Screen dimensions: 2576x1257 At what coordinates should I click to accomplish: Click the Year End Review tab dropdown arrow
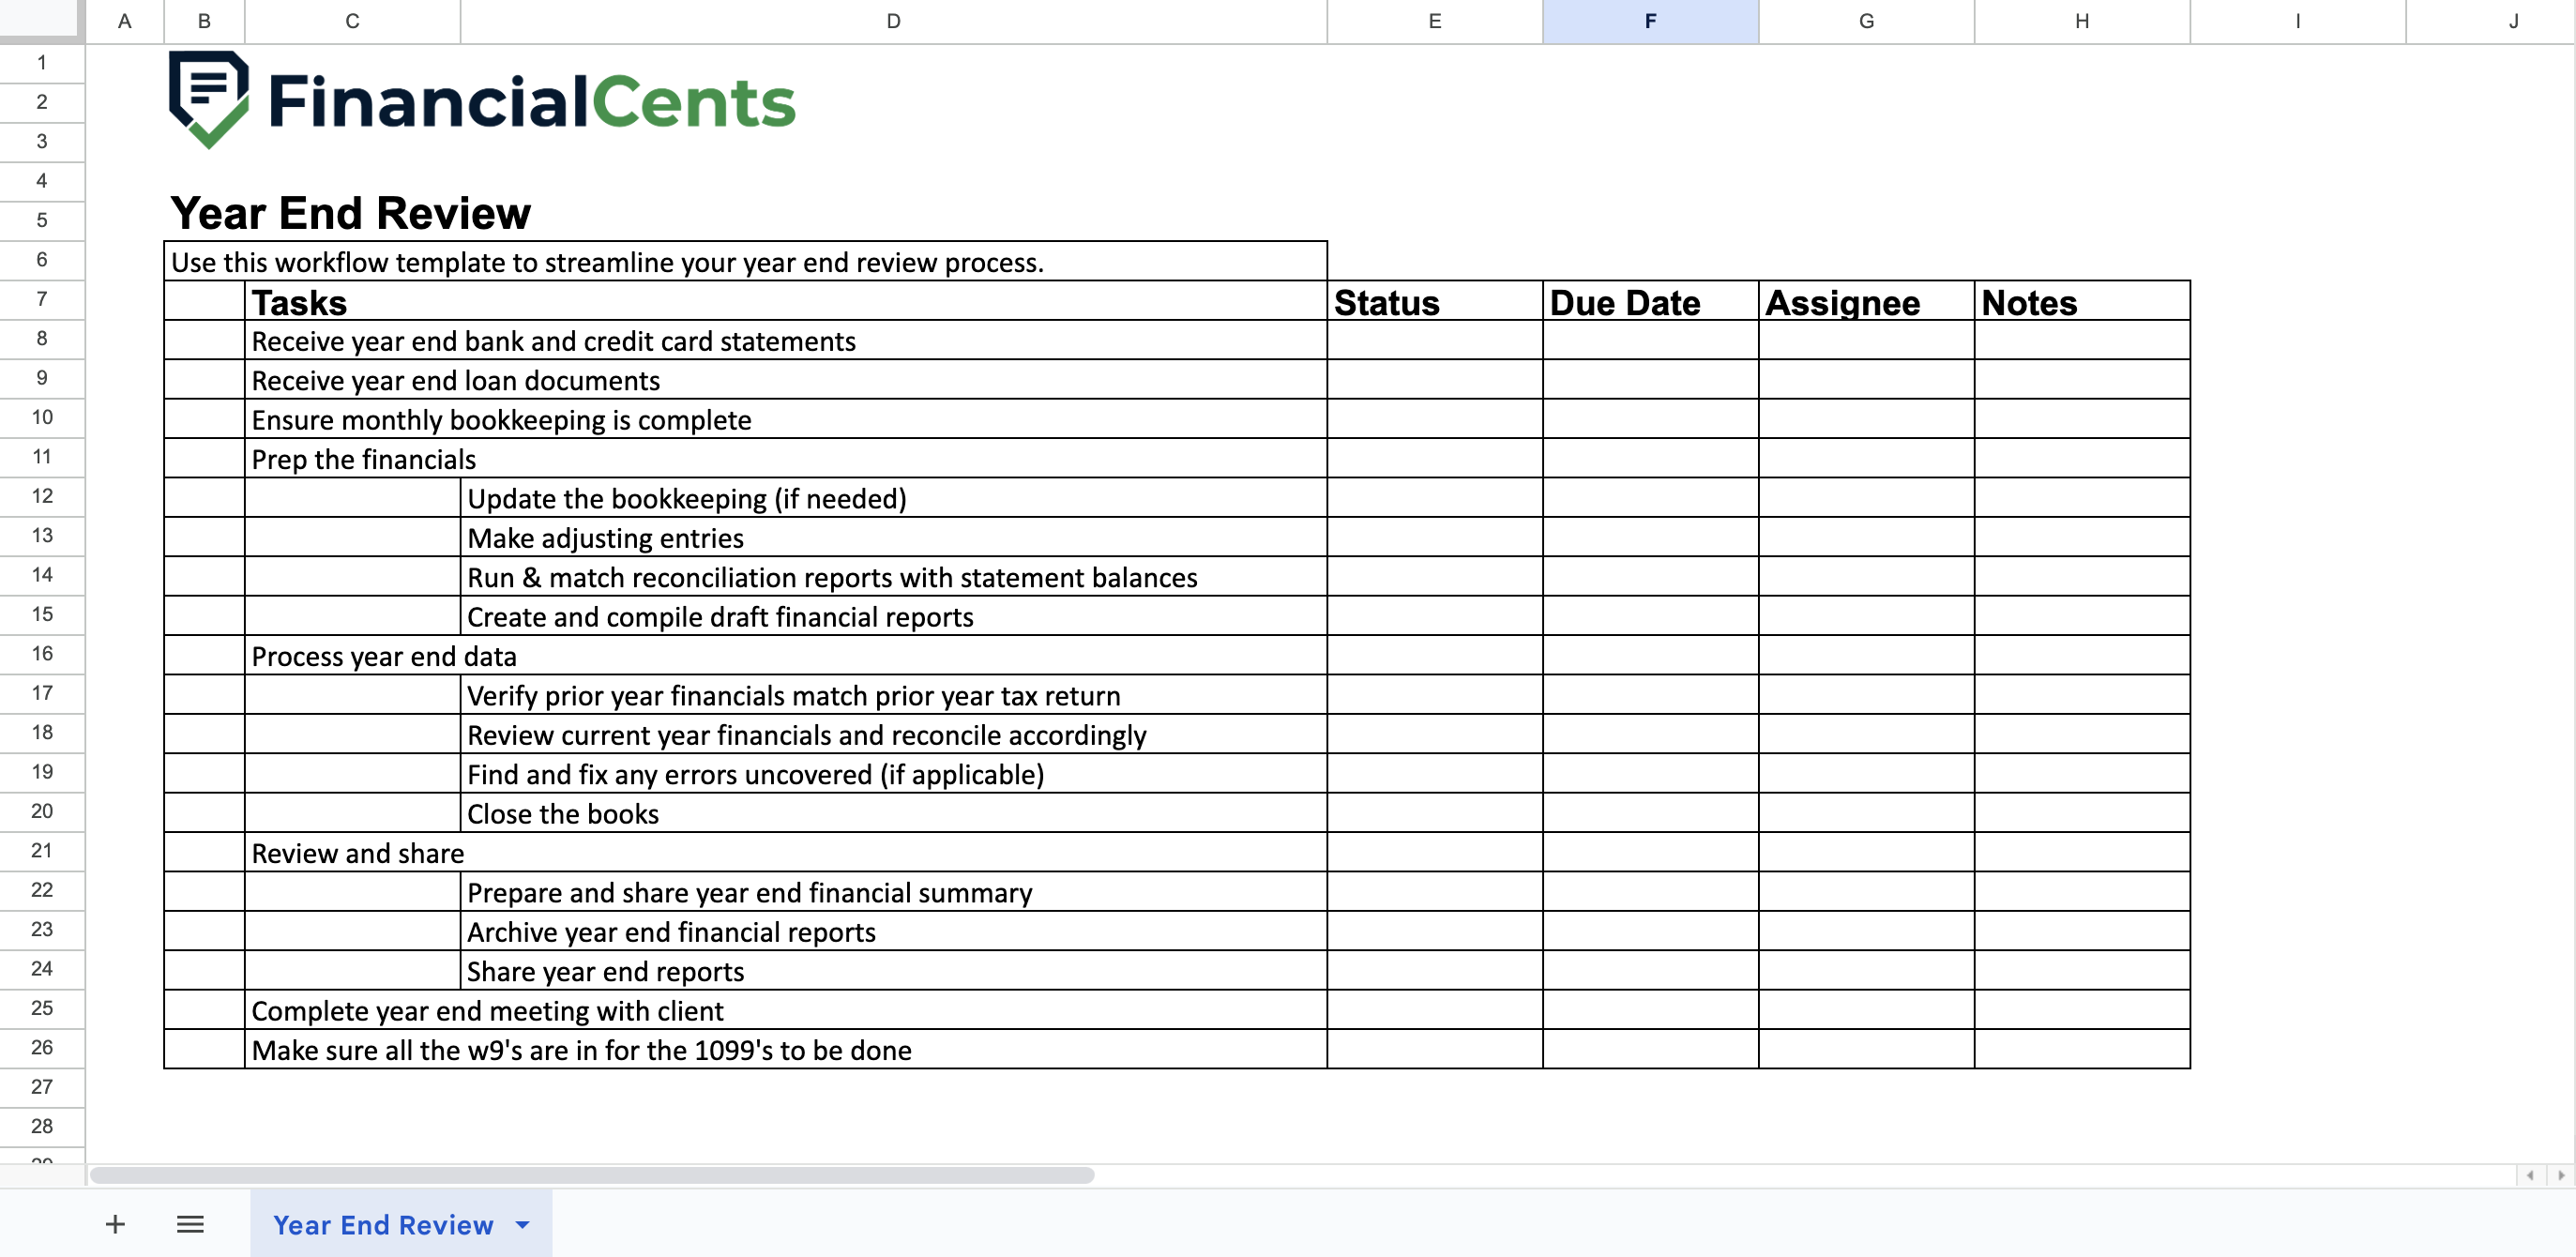click(x=523, y=1224)
